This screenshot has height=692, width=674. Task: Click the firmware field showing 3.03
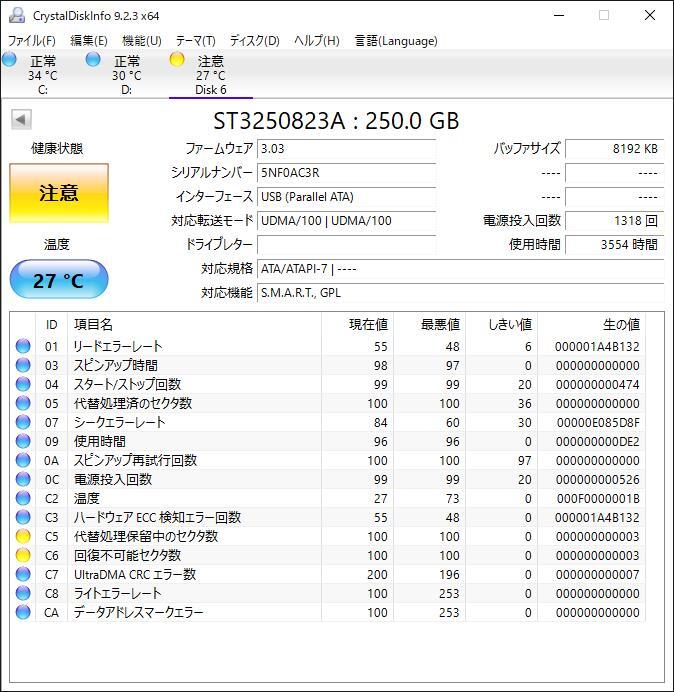click(346, 149)
